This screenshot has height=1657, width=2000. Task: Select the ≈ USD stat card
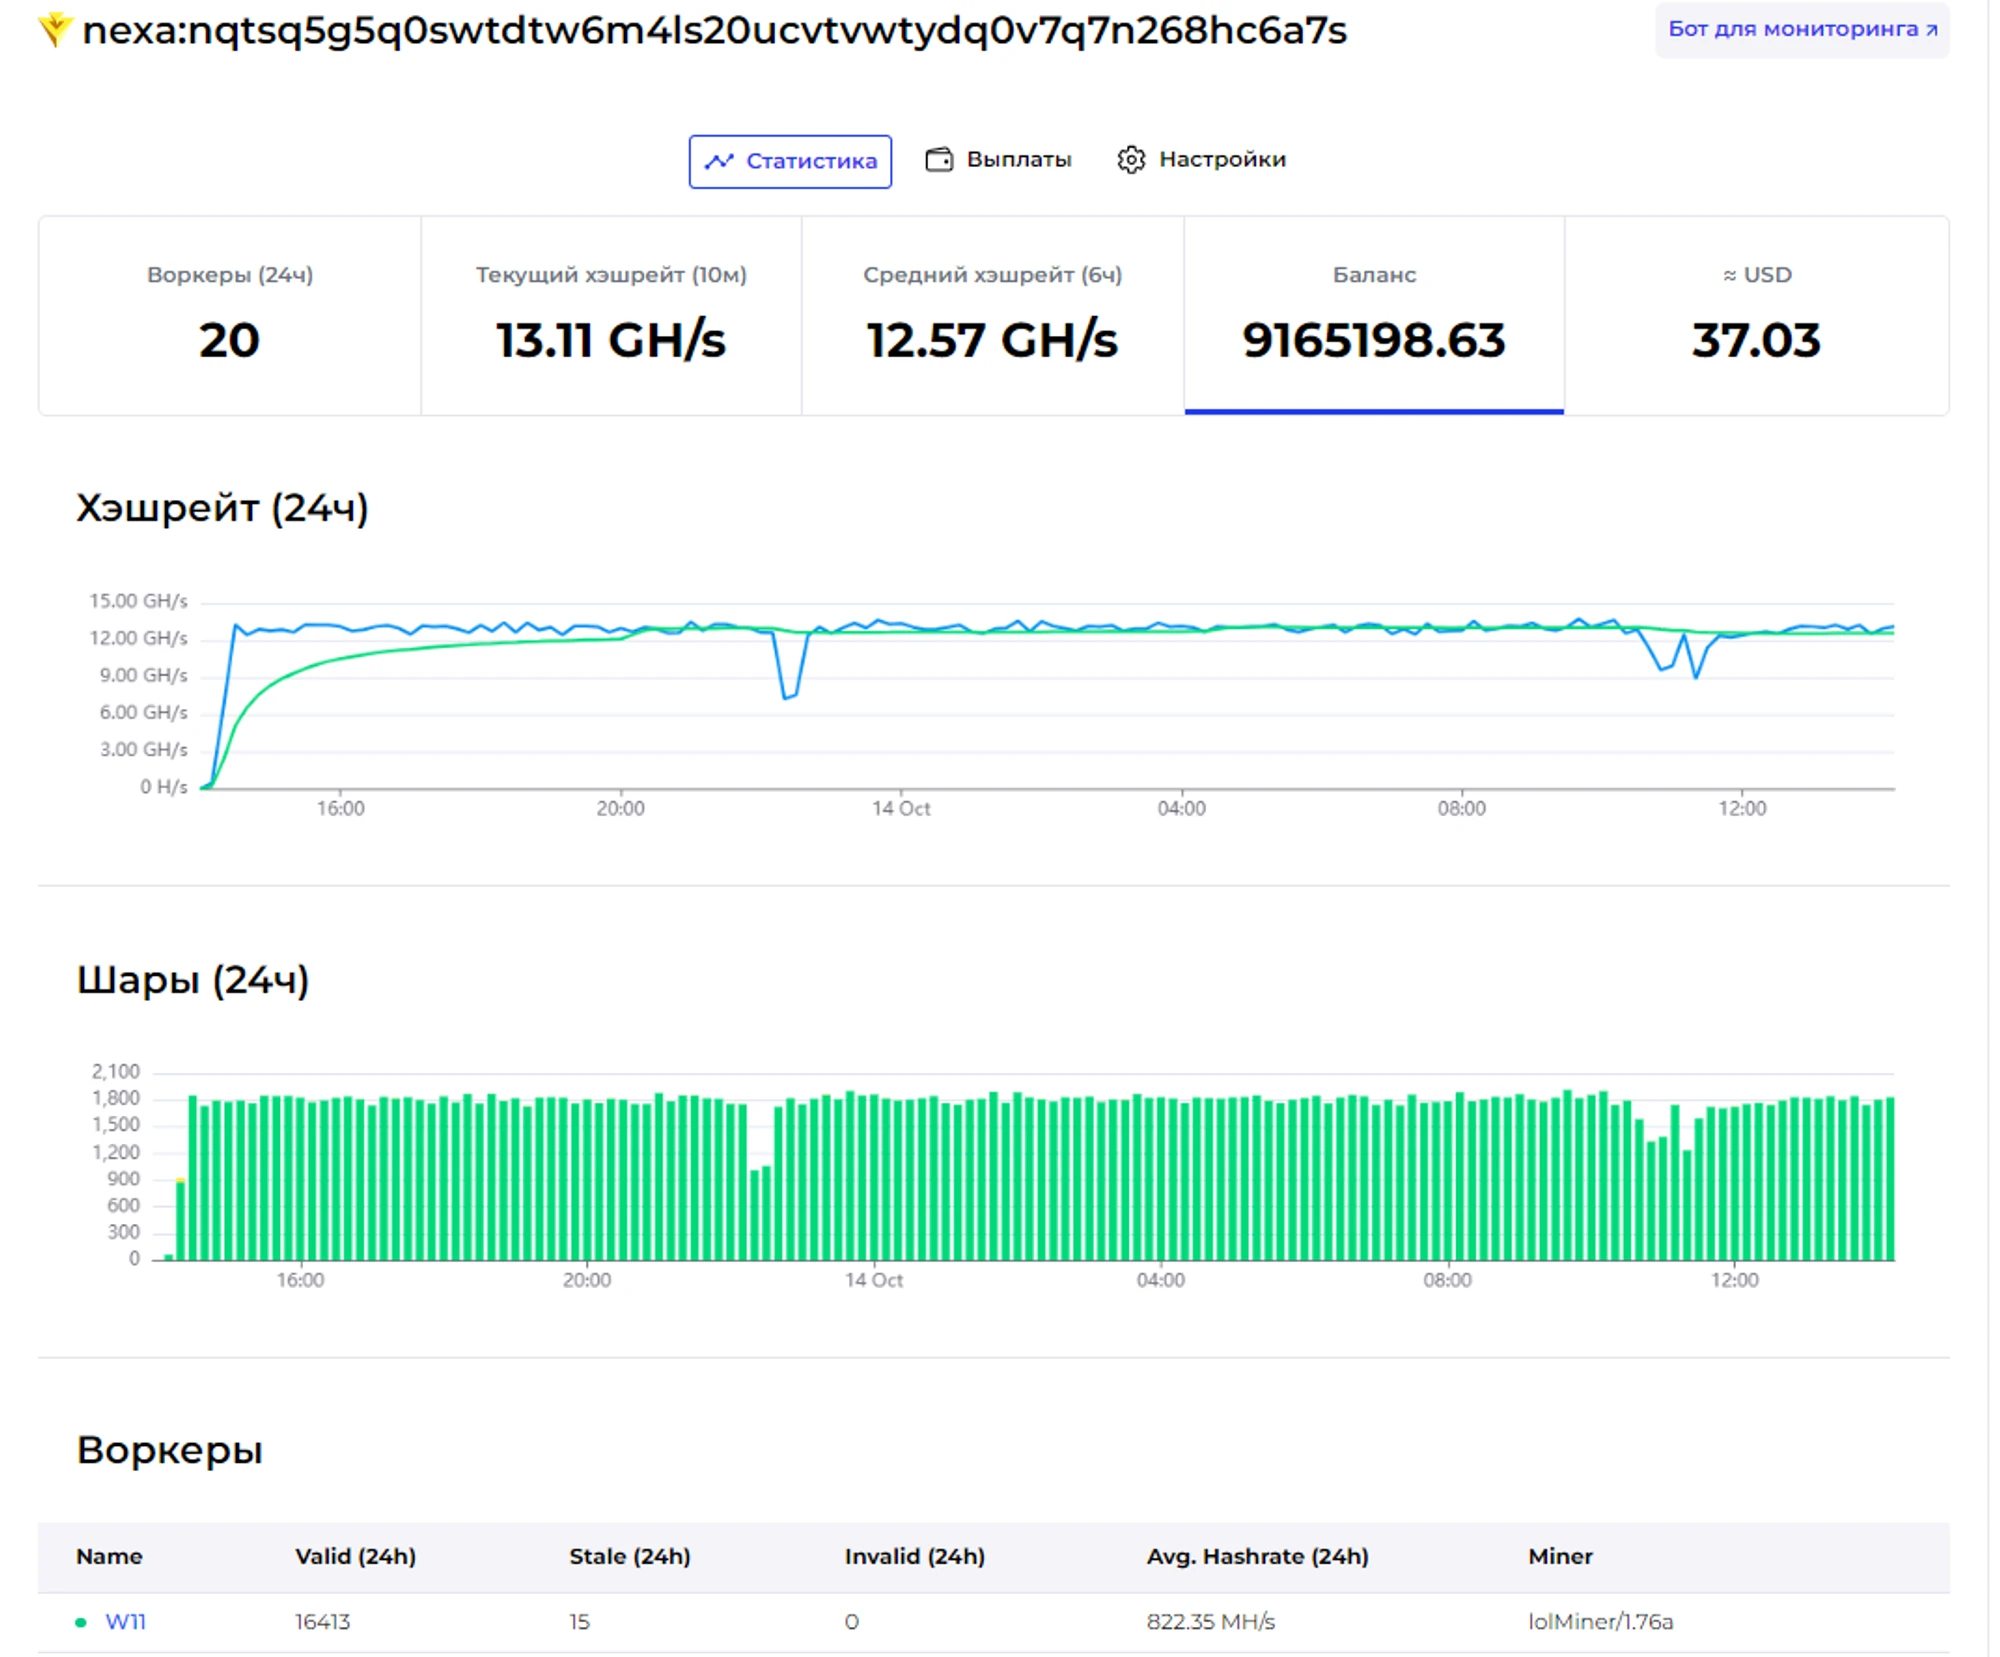pyautogui.click(x=1755, y=315)
